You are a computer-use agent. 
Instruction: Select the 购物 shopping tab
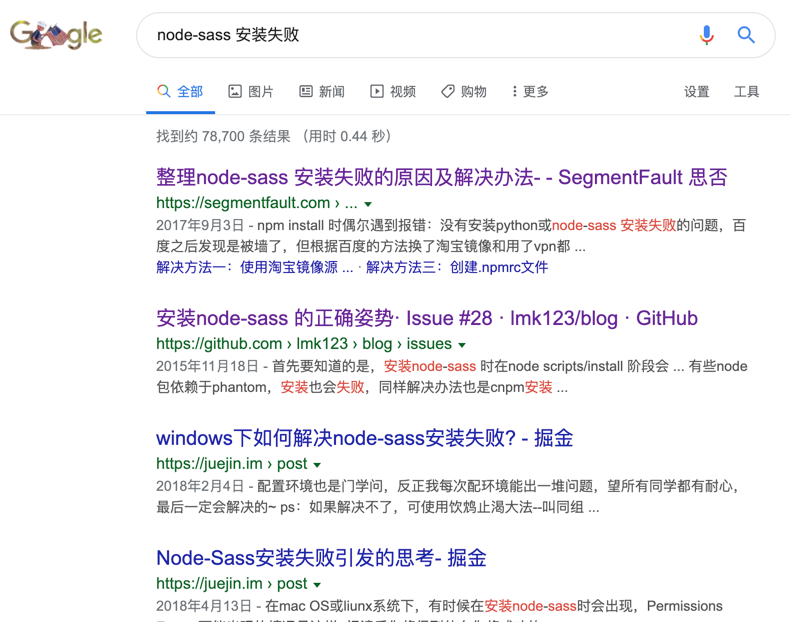click(464, 91)
